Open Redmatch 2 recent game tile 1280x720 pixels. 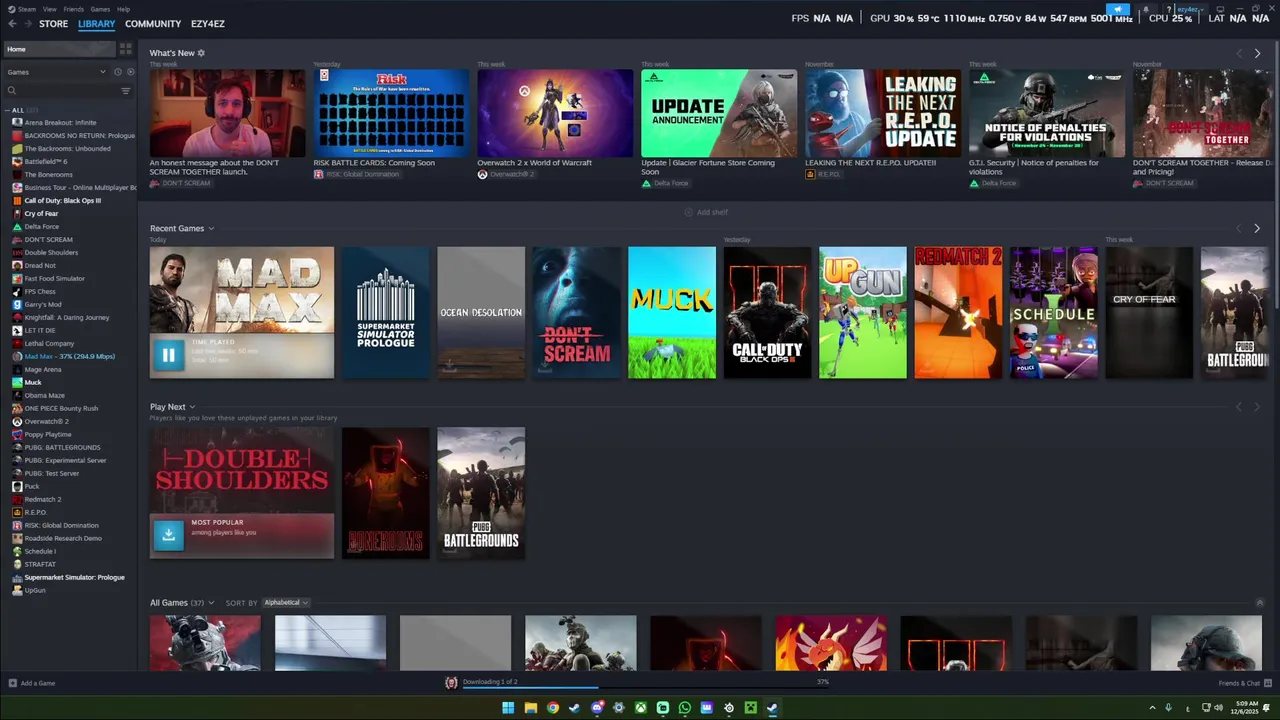coord(958,313)
